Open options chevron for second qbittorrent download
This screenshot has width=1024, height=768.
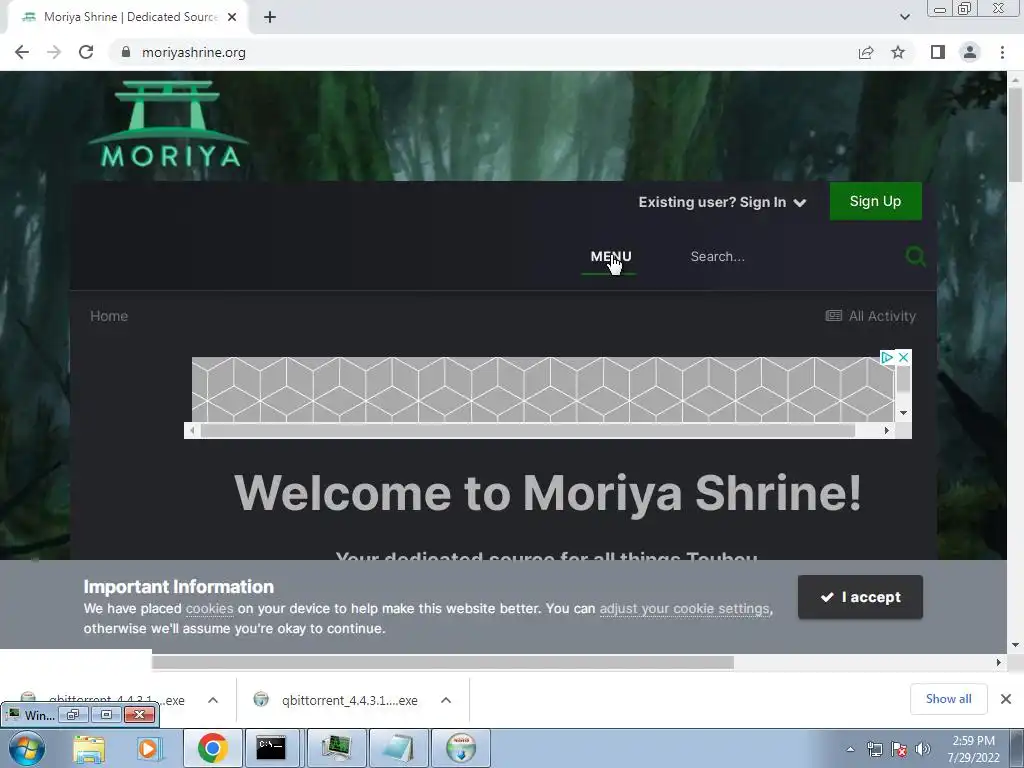click(x=446, y=700)
